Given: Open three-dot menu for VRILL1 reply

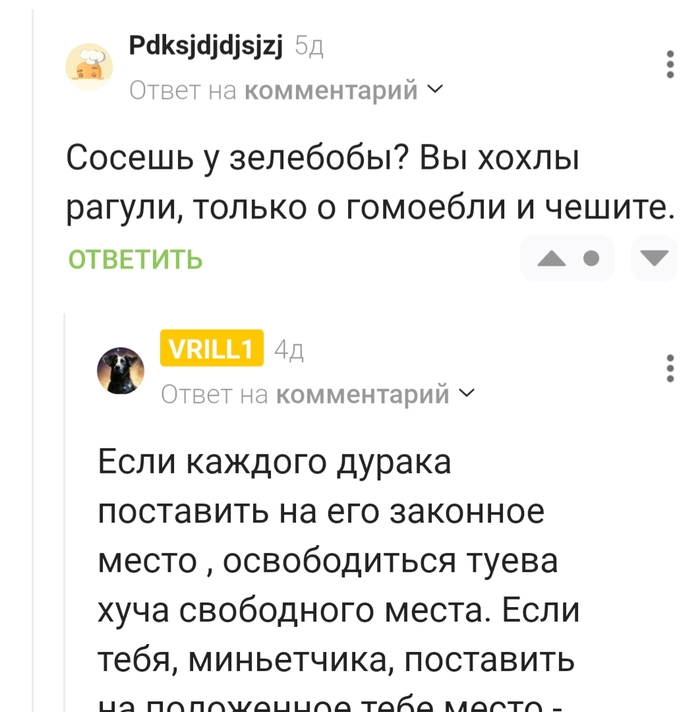Looking at the screenshot, I should pyautogui.click(x=670, y=369).
